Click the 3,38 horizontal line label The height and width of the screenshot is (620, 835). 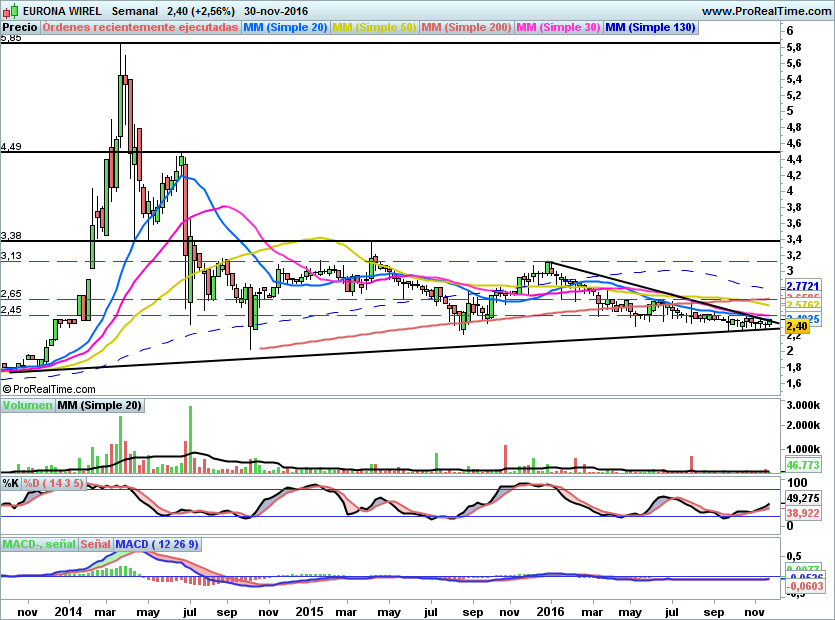(11, 236)
